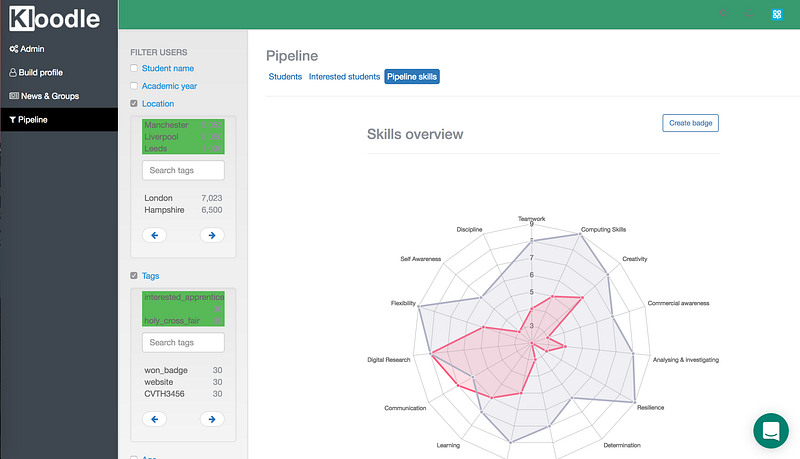Screen dimensions: 800x459
Task: Go to previous page of Tags list
Action: (156, 418)
